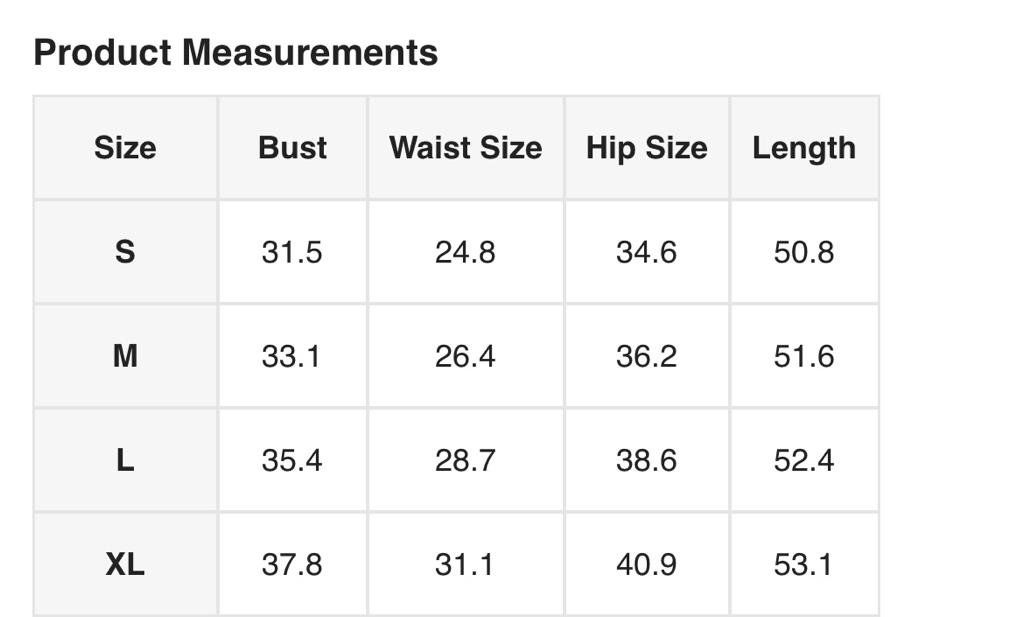Click waist value 24.8 in S row
The image size is (1024, 617).
[x=465, y=252]
